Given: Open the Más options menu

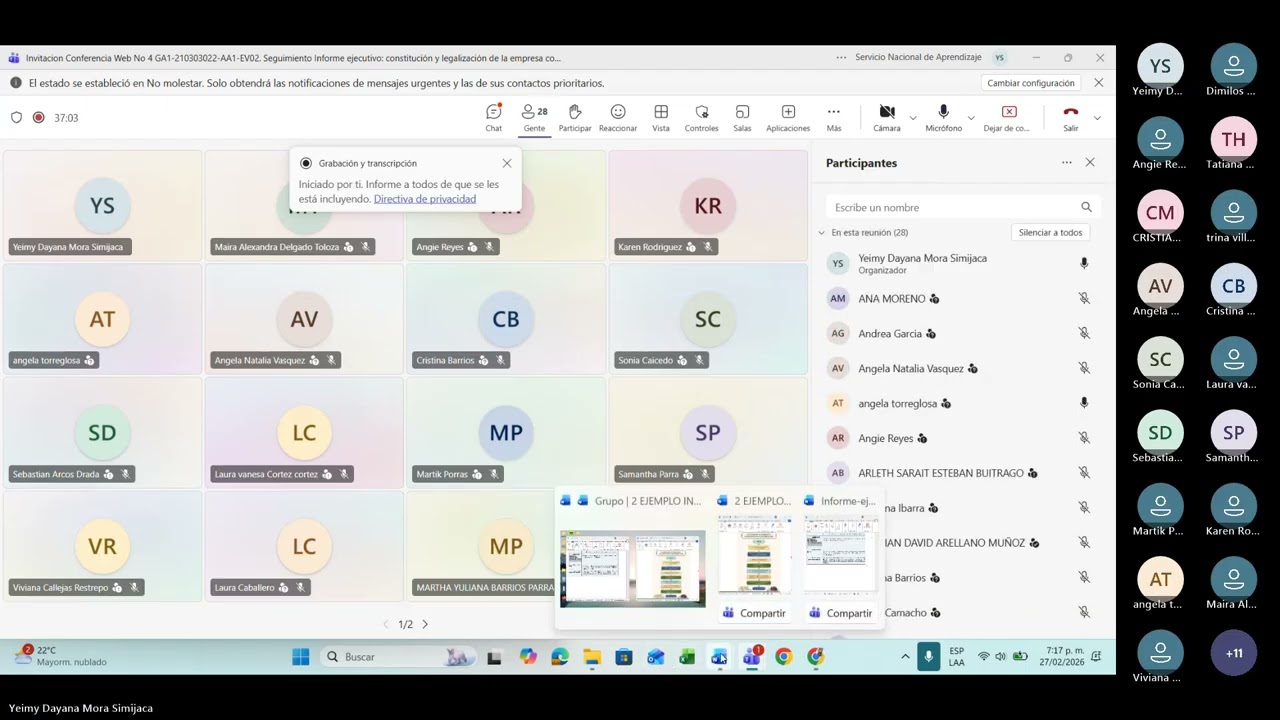Looking at the screenshot, I should click(834, 117).
